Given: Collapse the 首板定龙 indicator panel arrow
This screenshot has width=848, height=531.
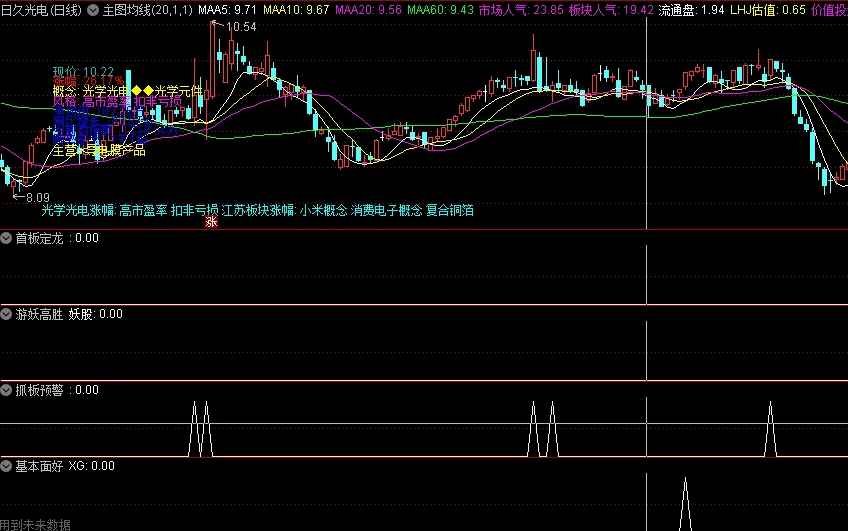Looking at the screenshot, I should pos(6,238).
